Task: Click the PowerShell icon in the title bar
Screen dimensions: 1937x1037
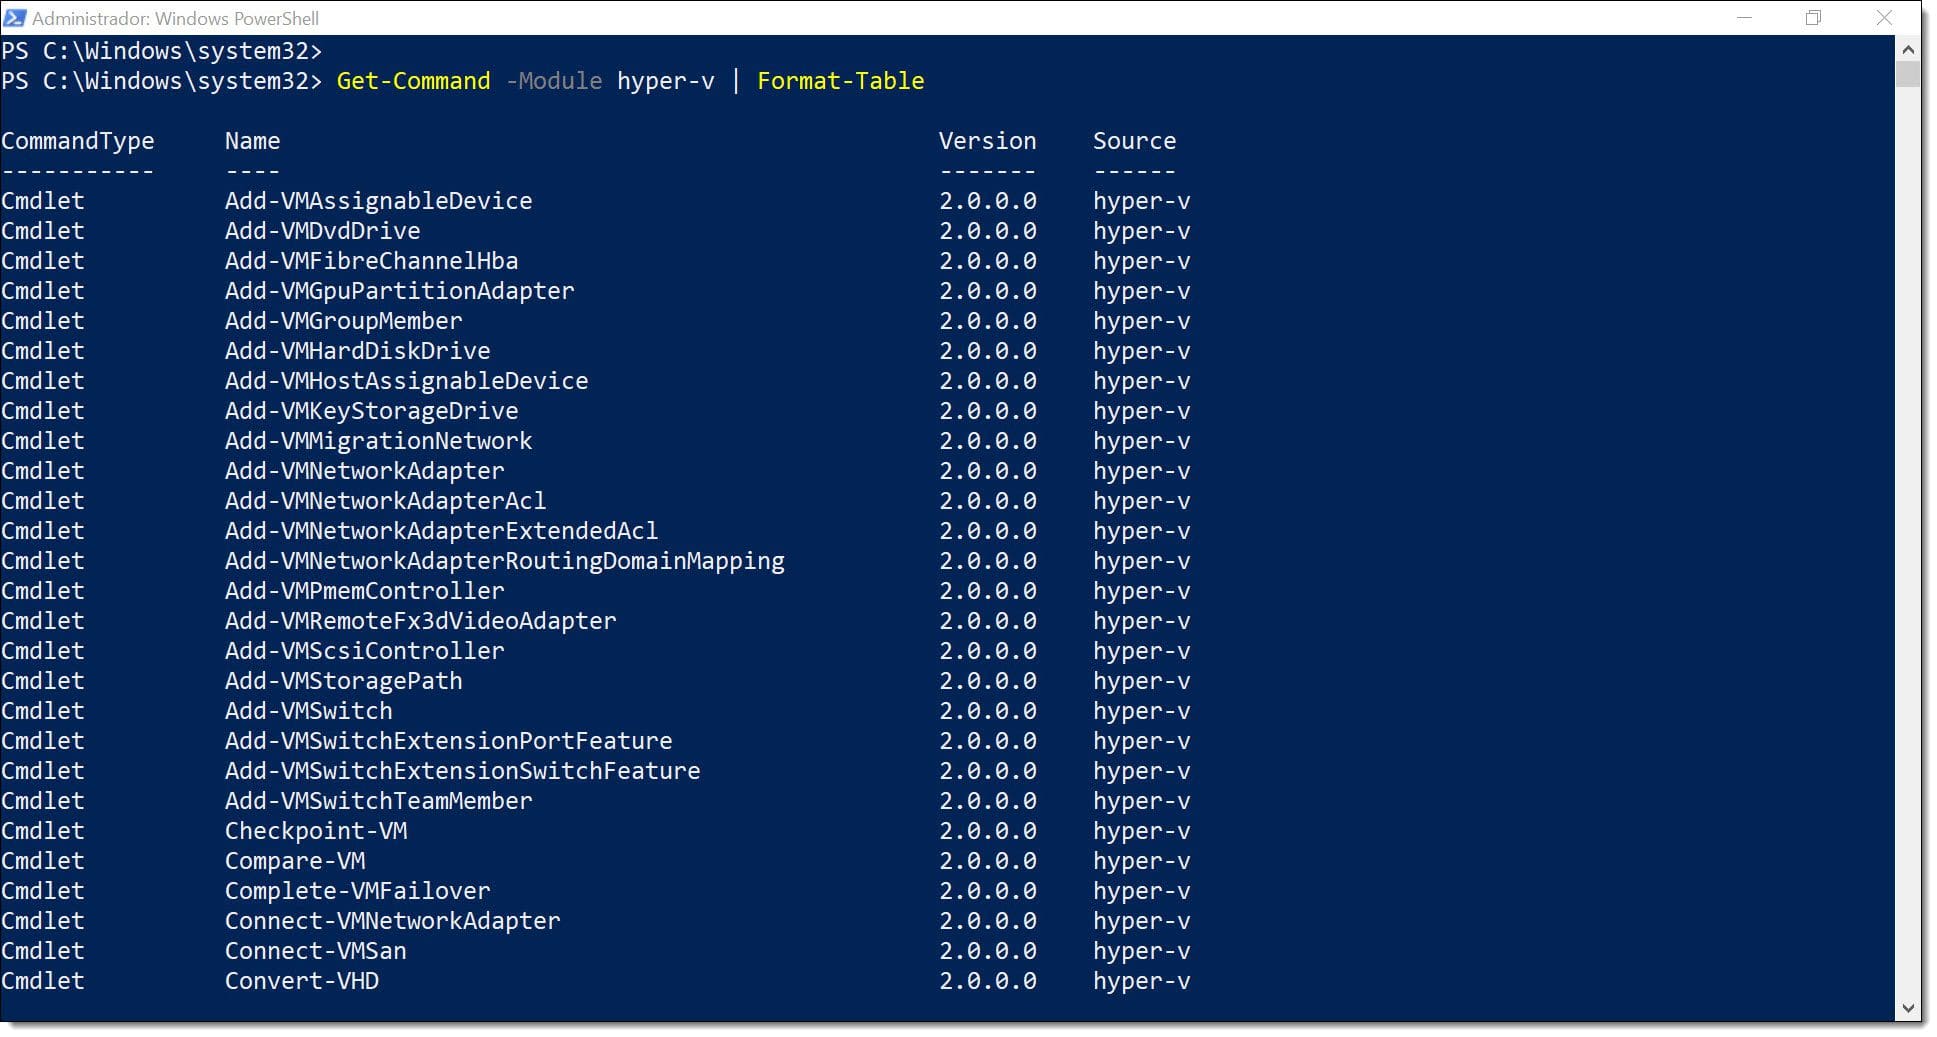Action: coord(14,18)
